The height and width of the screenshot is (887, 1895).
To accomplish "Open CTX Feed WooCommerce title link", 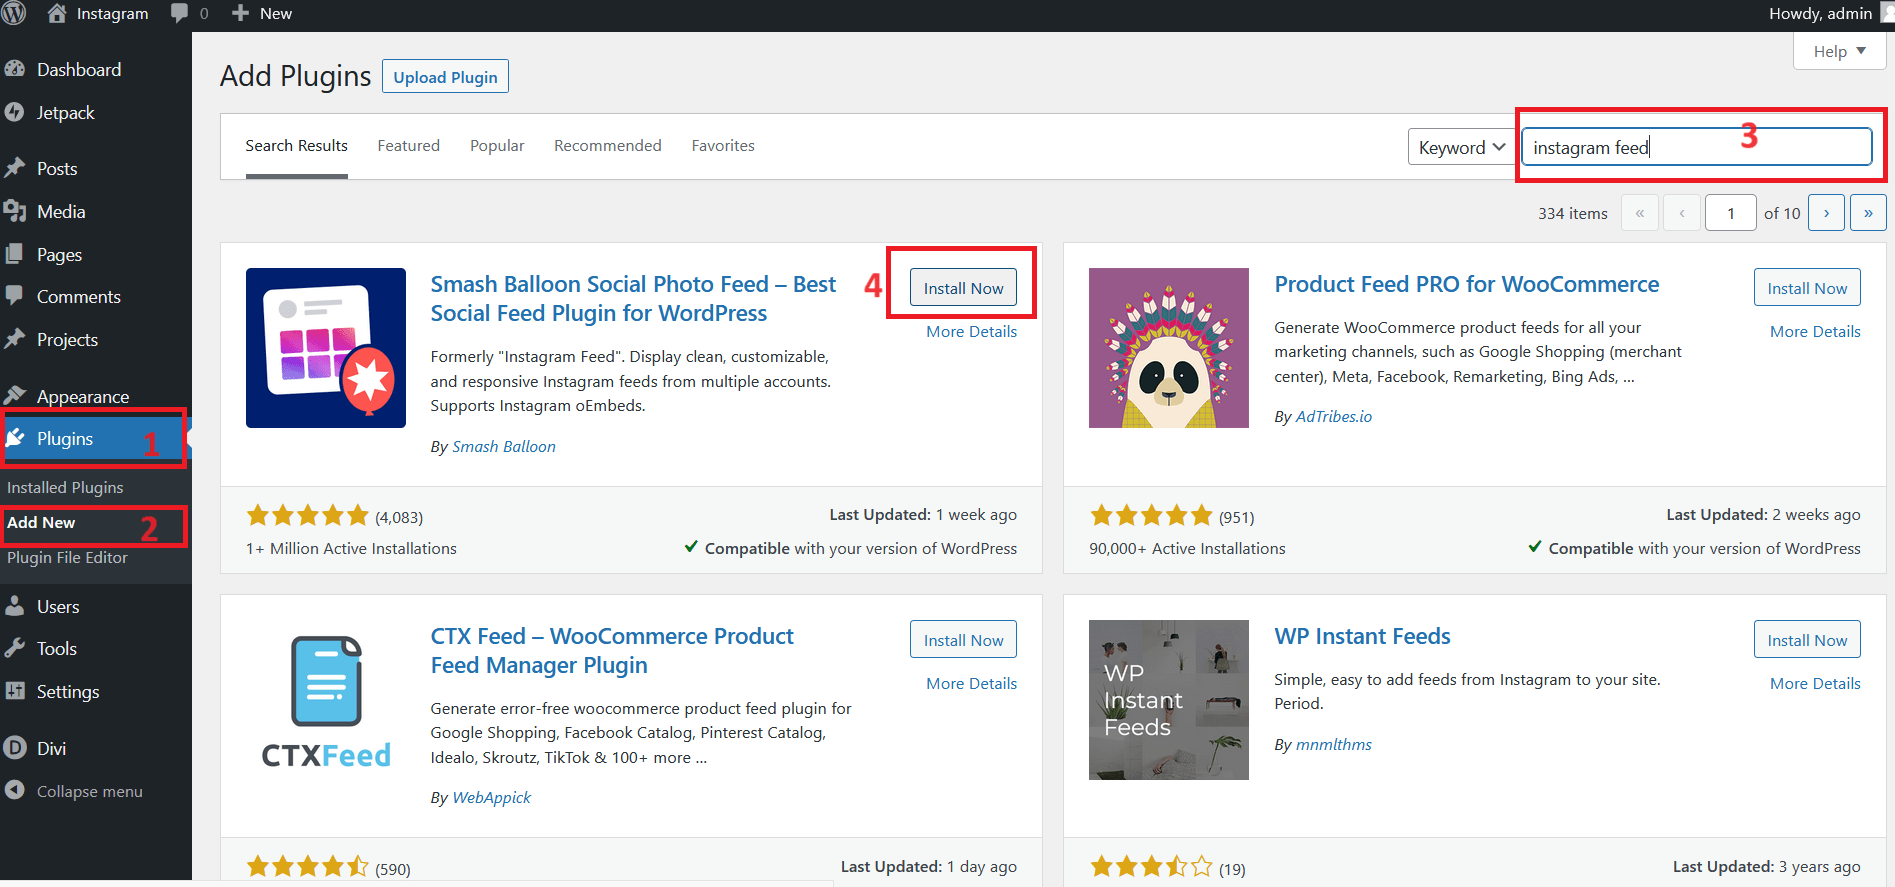I will [x=612, y=650].
